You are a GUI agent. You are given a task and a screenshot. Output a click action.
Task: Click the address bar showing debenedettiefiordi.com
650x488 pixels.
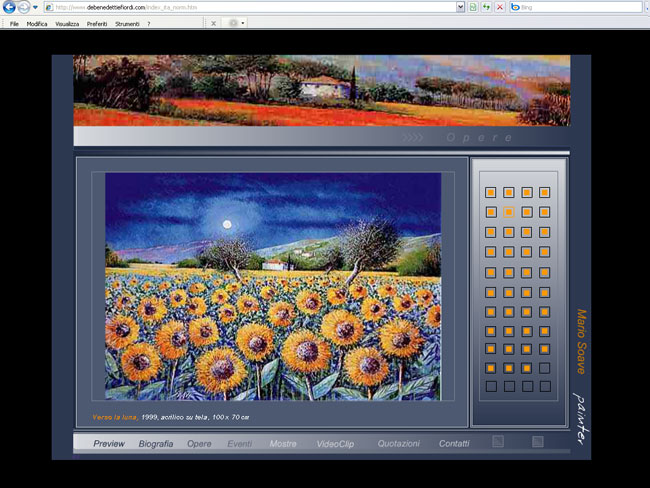254,7
